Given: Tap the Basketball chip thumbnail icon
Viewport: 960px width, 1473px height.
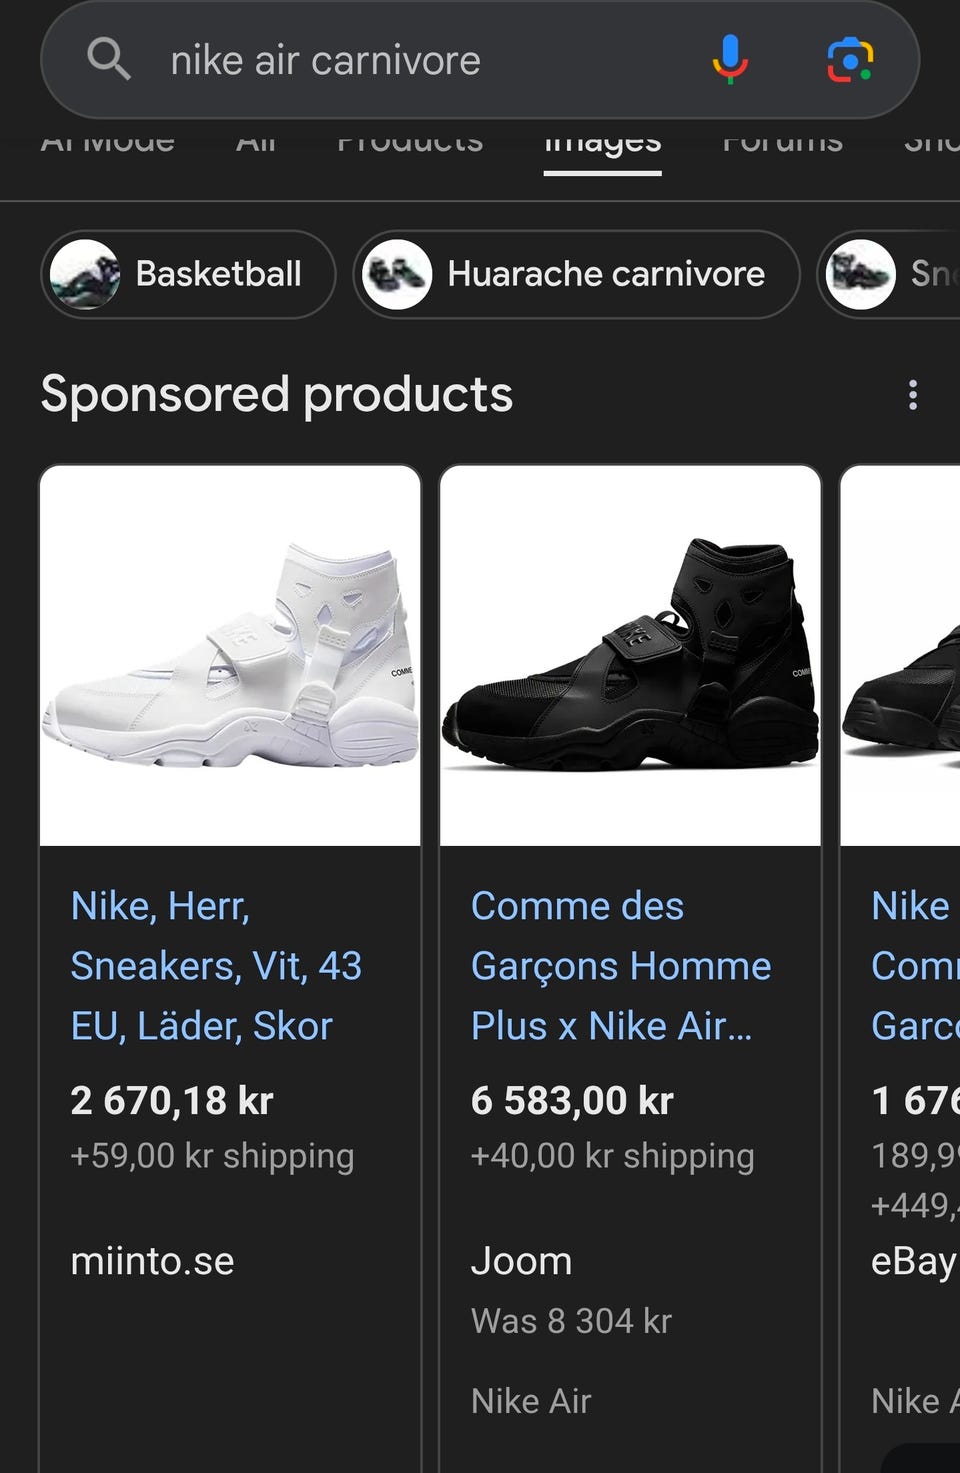Looking at the screenshot, I should [x=85, y=274].
